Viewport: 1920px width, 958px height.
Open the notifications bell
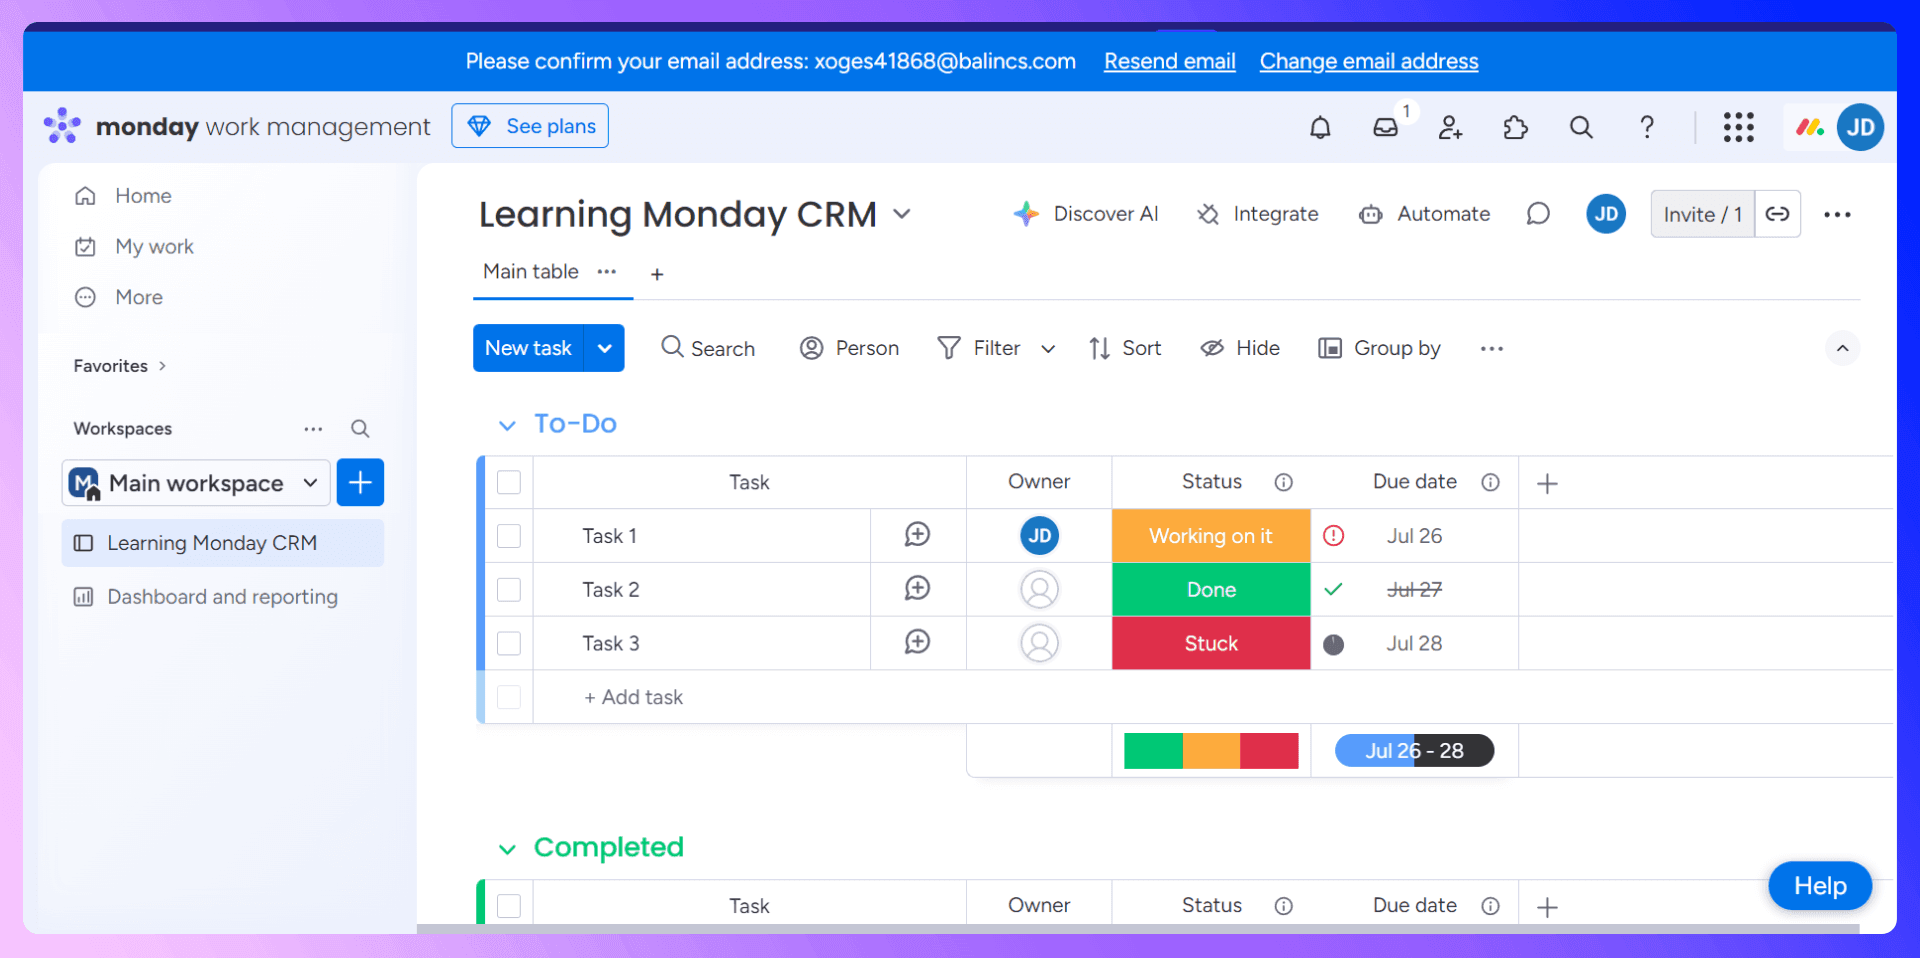(1320, 127)
